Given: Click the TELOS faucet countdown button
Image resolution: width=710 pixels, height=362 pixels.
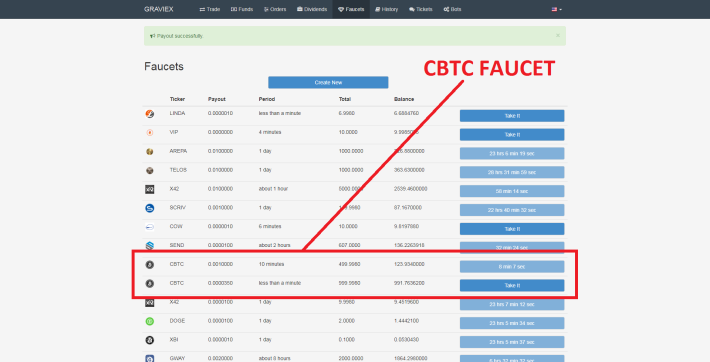Looking at the screenshot, I should coord(512,172).
